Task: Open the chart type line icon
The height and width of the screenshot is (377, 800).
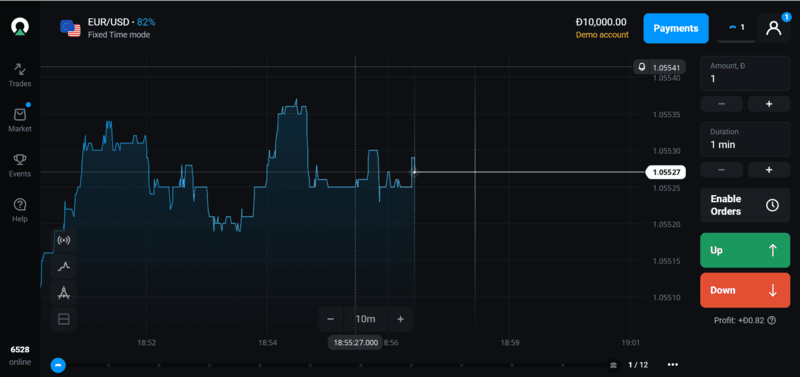Action: tap(64, 266)
